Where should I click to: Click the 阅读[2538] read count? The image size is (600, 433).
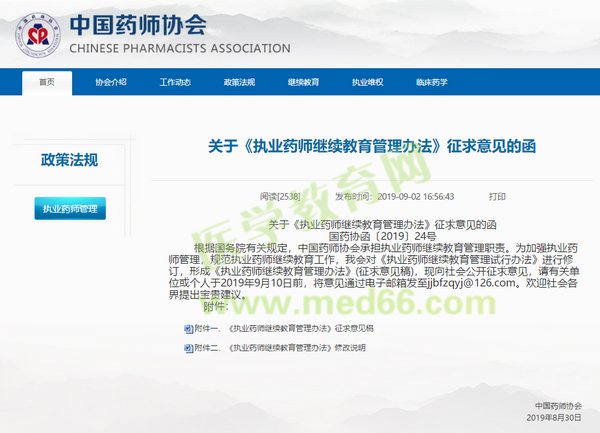click(x=280, y=197)
